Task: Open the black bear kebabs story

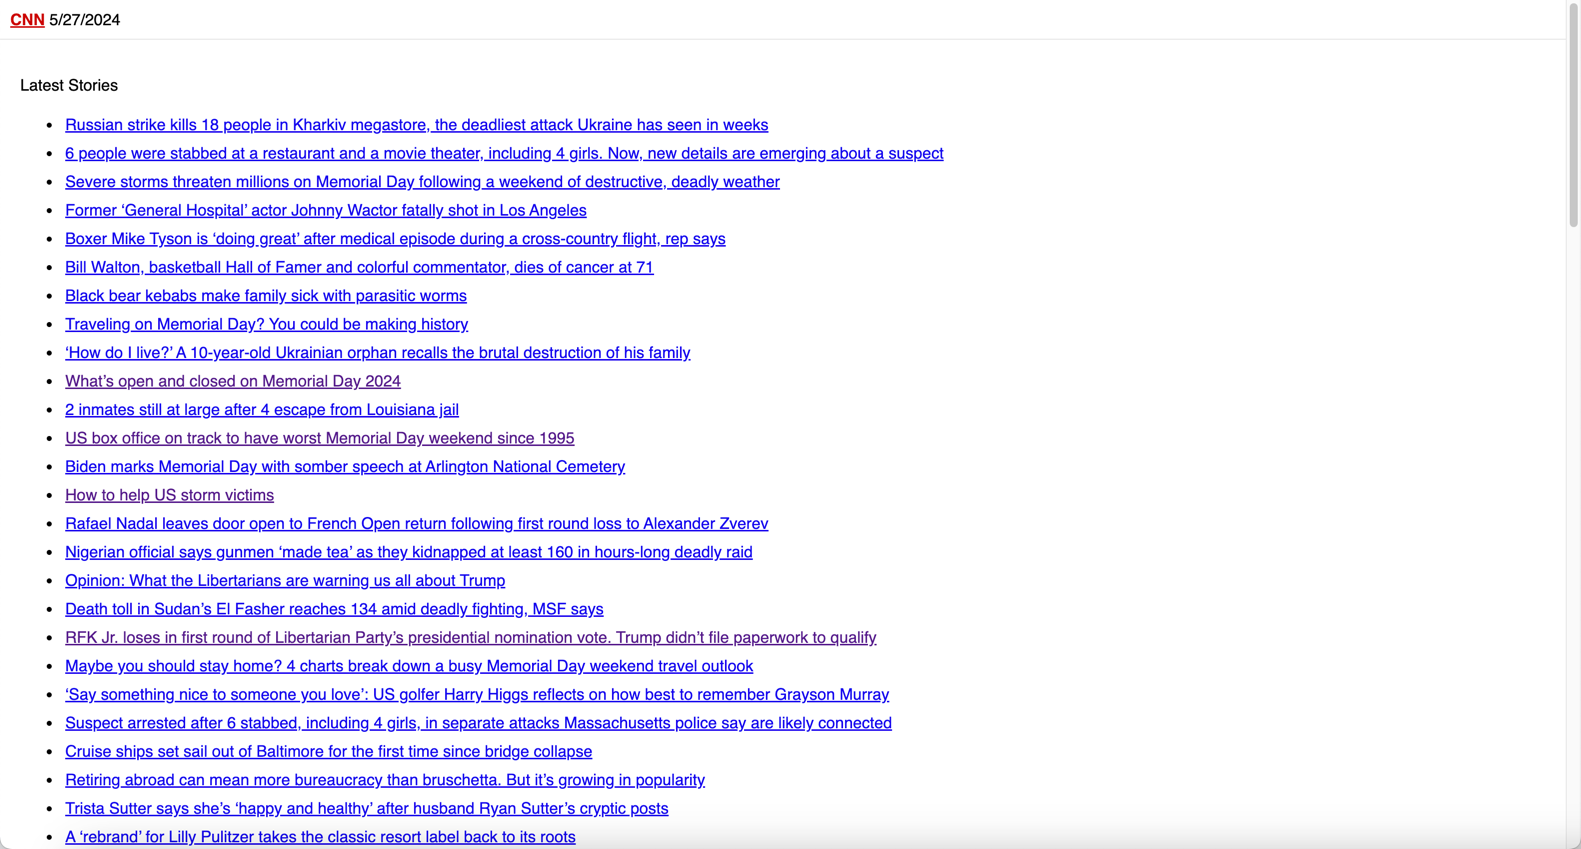Action: [266, 296]
